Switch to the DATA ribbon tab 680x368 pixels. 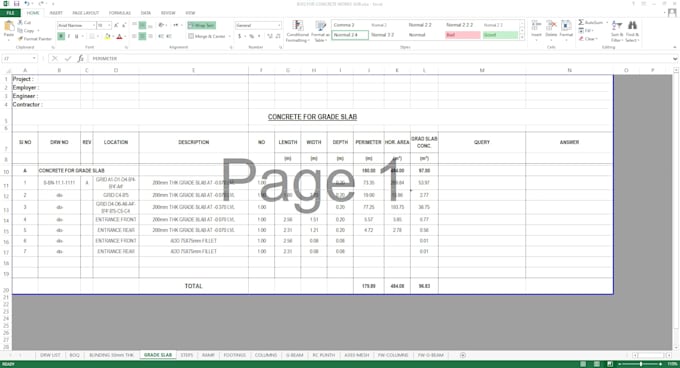coord(146,13)
